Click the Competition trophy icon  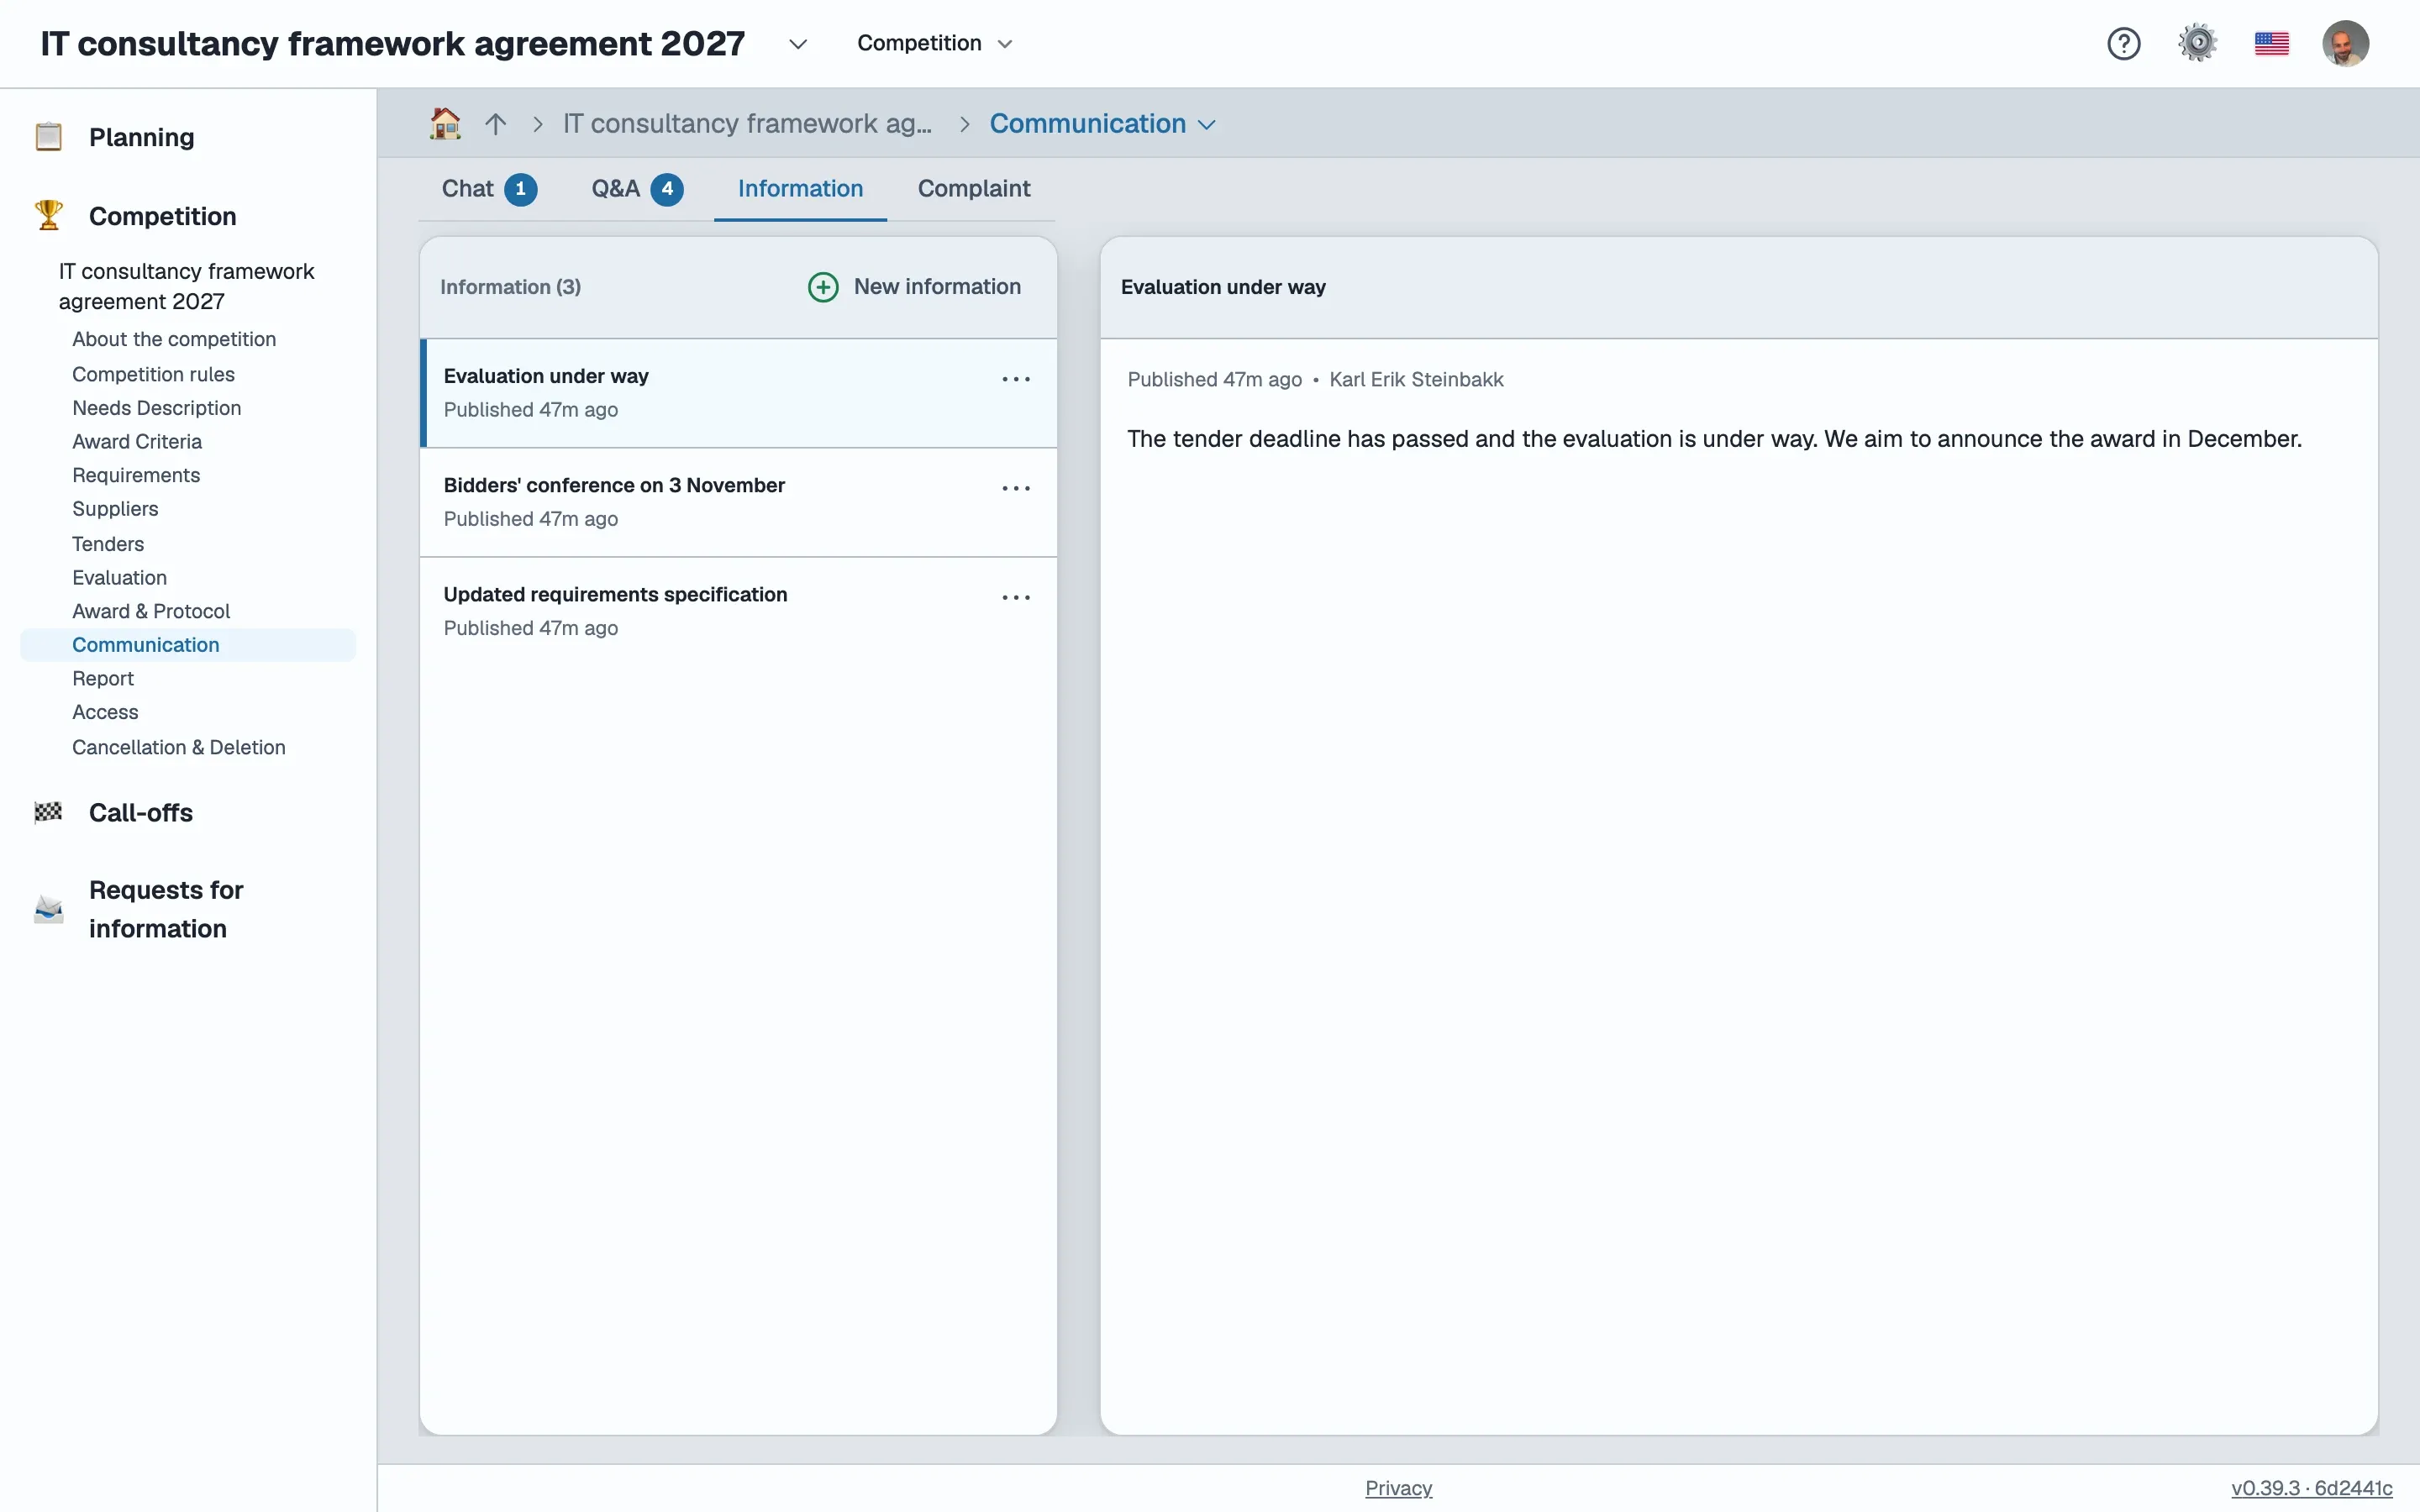point(48,215)
